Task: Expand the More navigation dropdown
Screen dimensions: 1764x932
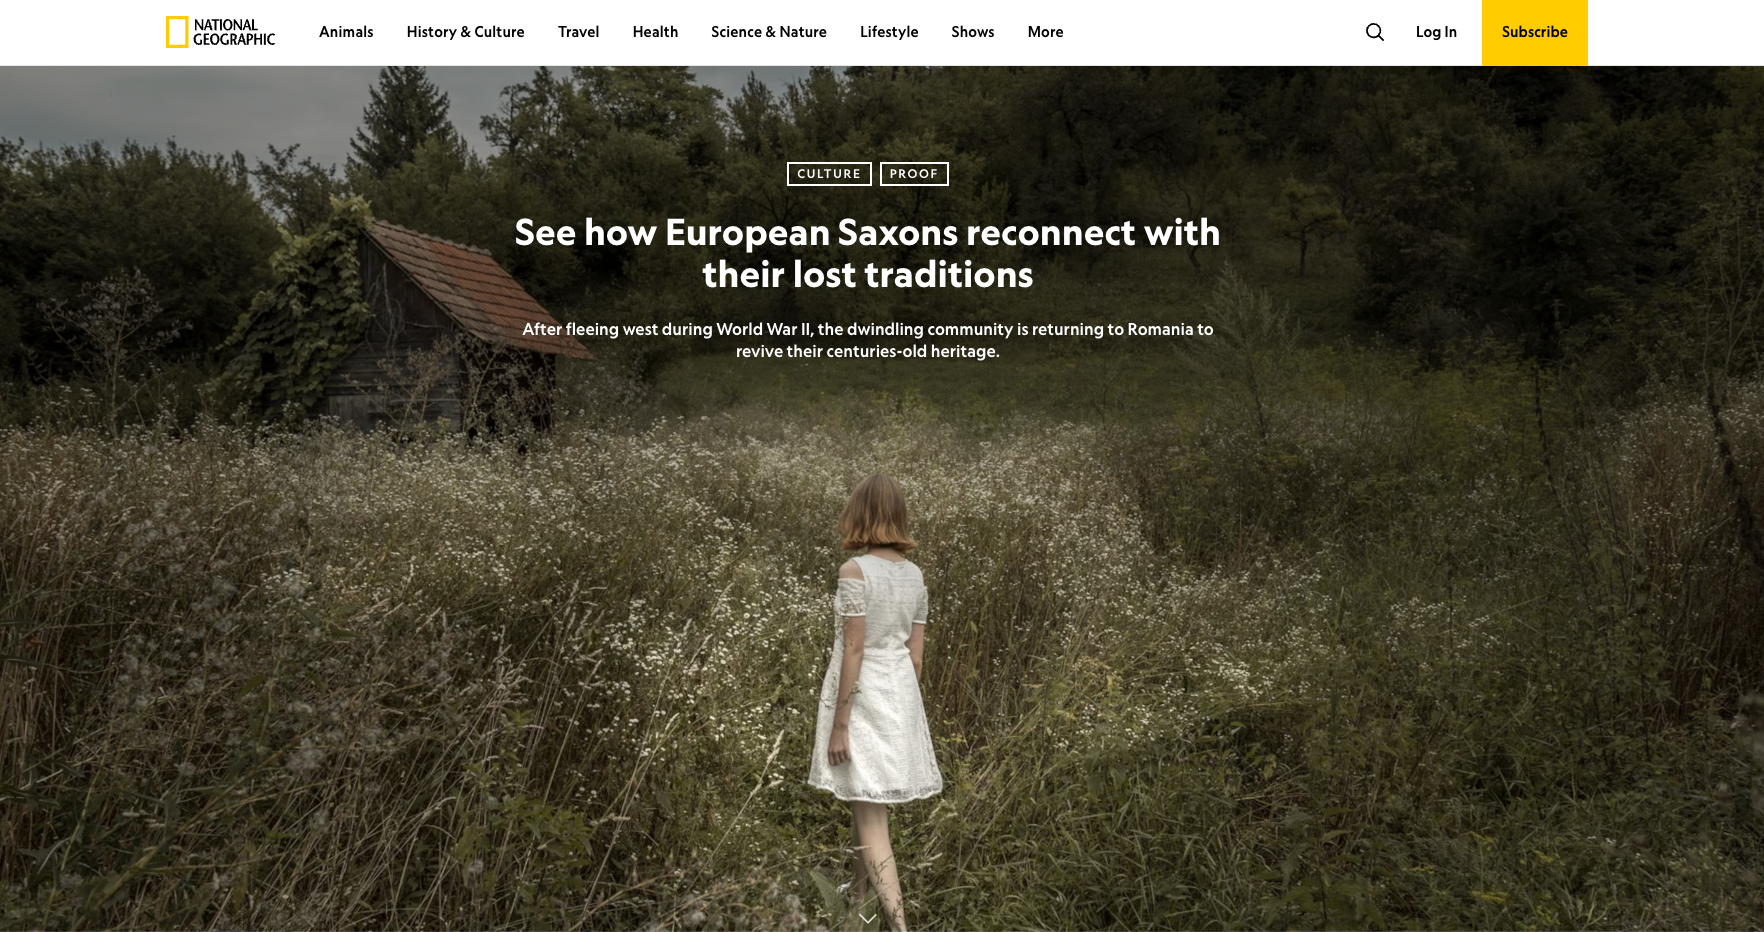Action: pyautogui.click(x=1045, y=32)
